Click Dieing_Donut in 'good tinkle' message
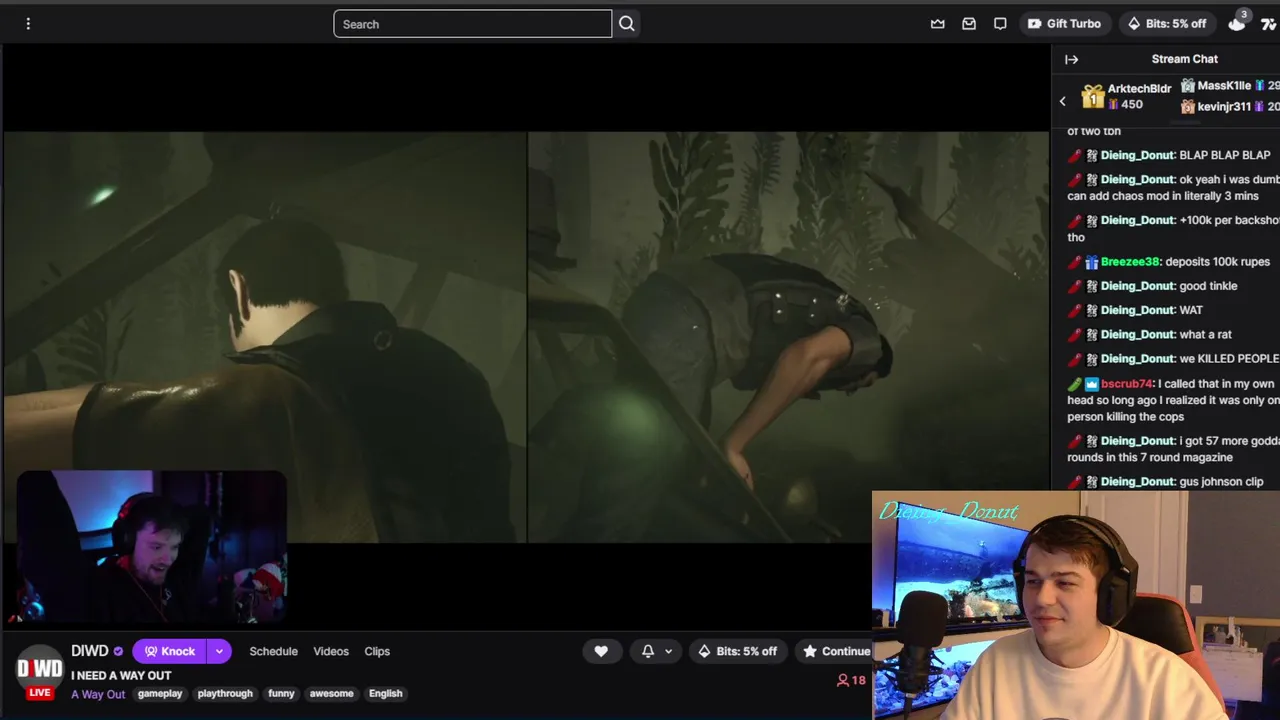This screenshot has height=720, width=1280. click(x=1137, y=286)
